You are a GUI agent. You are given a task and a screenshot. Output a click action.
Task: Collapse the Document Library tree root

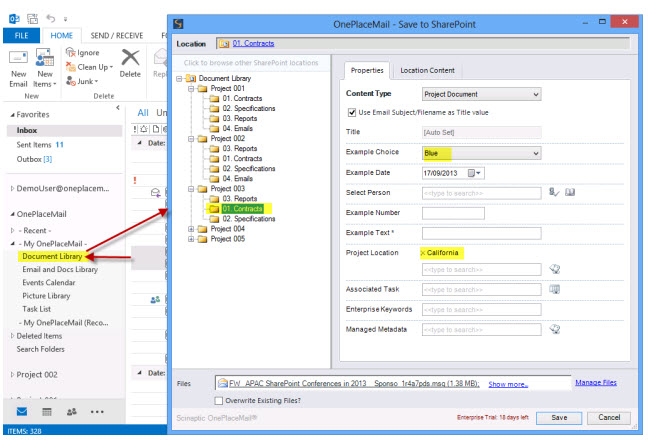(179, 78)
